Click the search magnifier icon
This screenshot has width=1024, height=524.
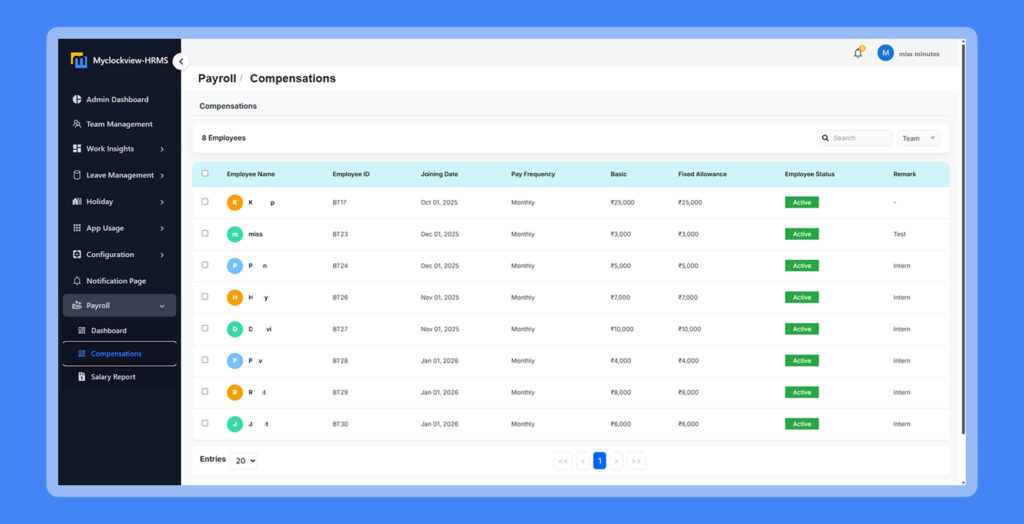825,138
